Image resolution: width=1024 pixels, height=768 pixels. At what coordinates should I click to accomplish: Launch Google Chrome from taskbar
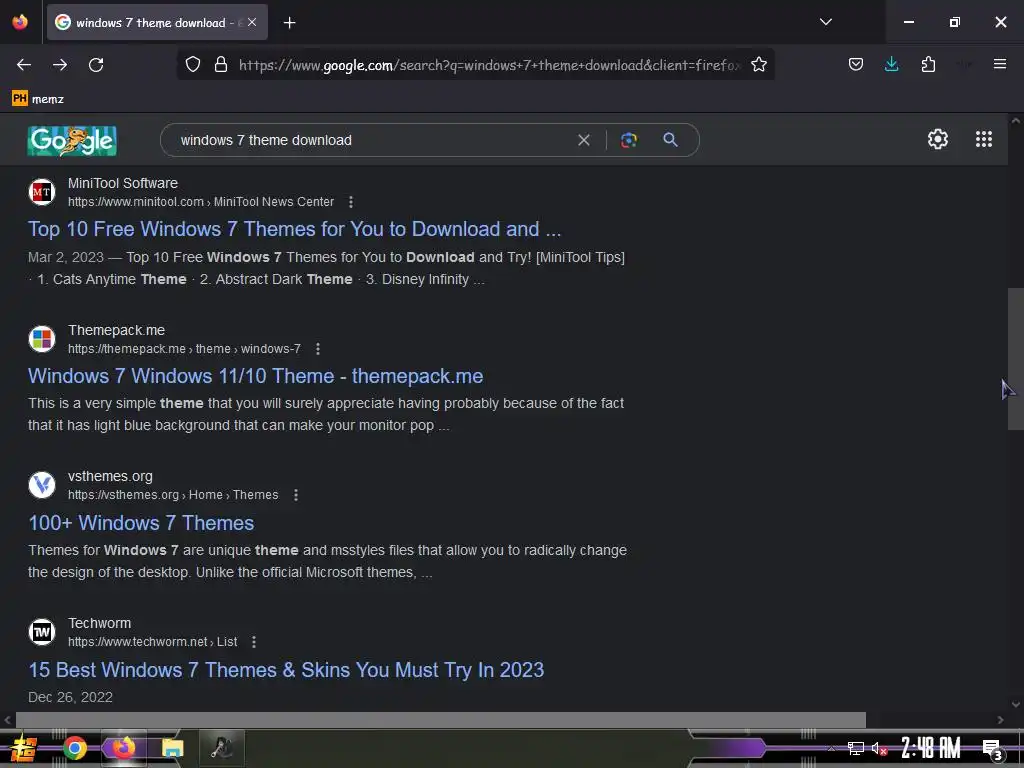(74, 748)
